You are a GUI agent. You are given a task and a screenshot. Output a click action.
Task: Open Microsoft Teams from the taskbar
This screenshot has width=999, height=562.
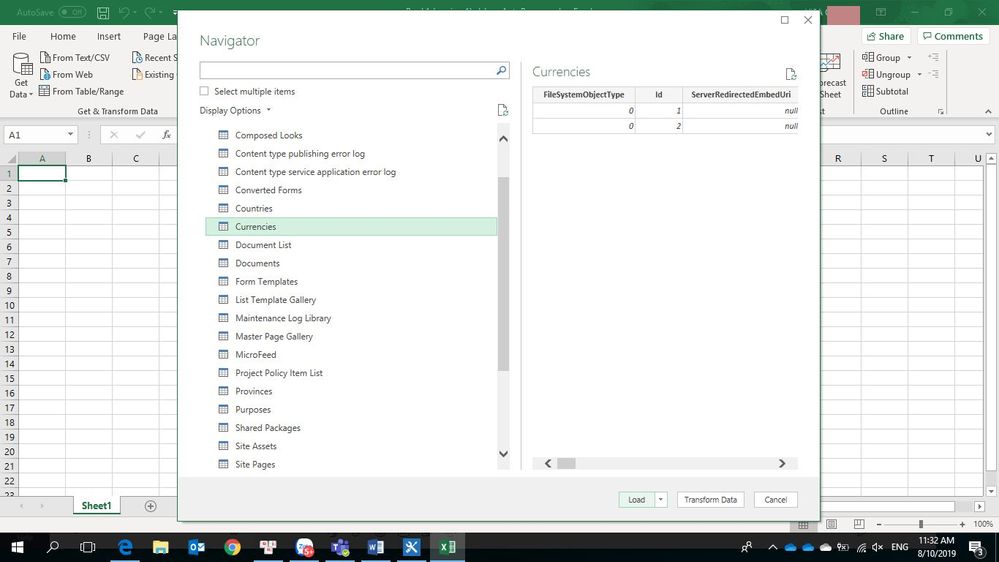point(340,547)
